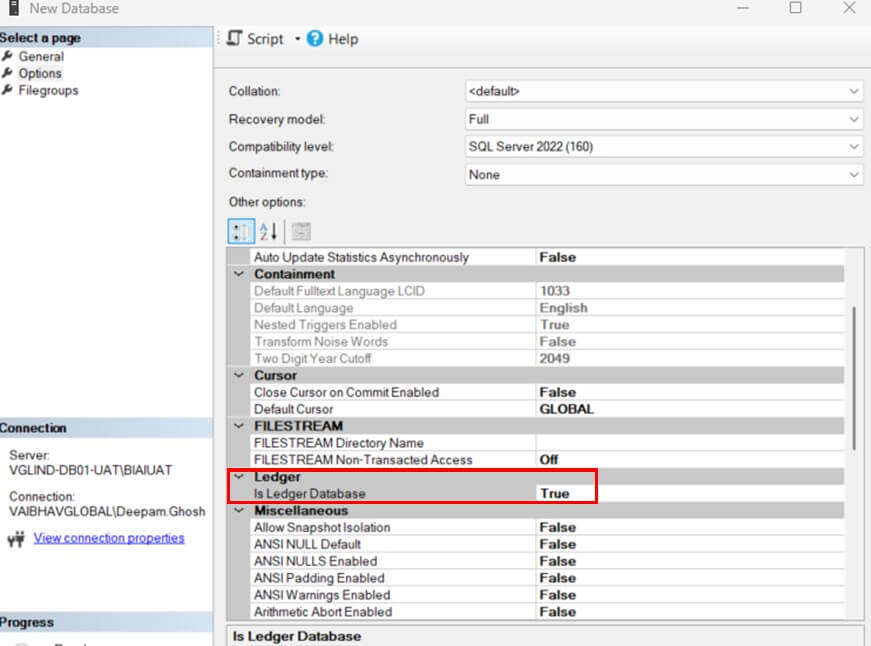Viewport: 871px width, 646px height.
Task: Open the Script dropdown arrow
Action: (297, 39)
